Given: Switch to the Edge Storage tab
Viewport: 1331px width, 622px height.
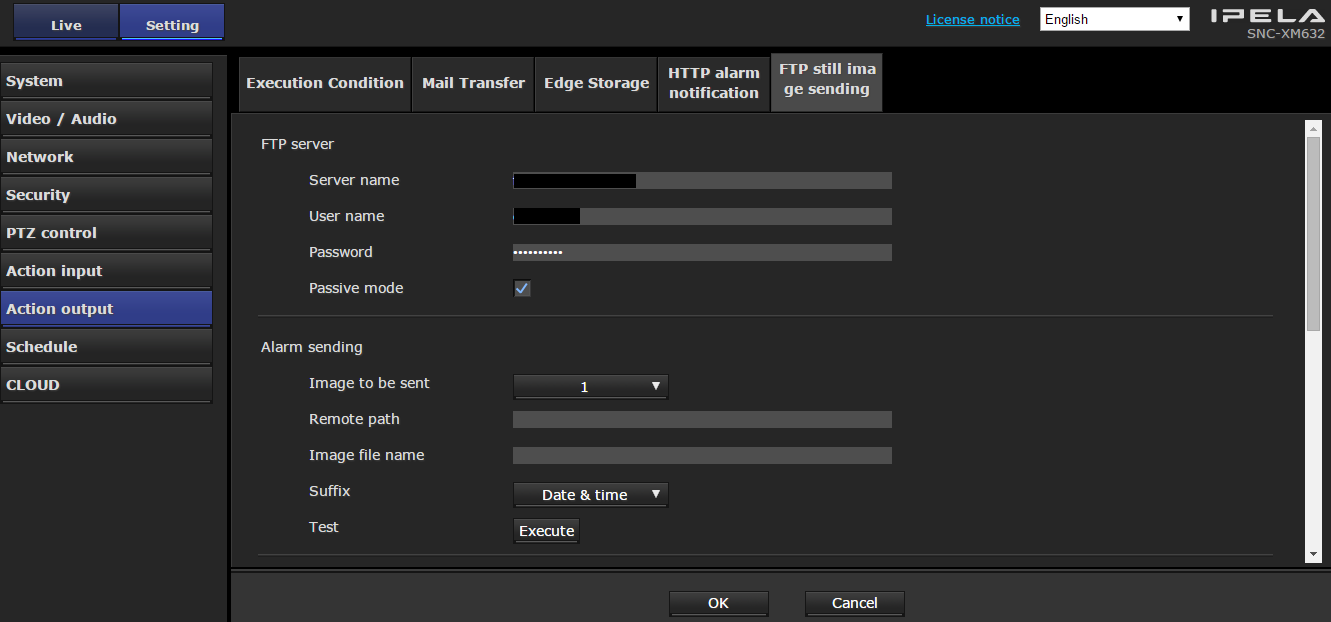Looking at the screenshot, I should pyautogui.click(x=596, y=83).
